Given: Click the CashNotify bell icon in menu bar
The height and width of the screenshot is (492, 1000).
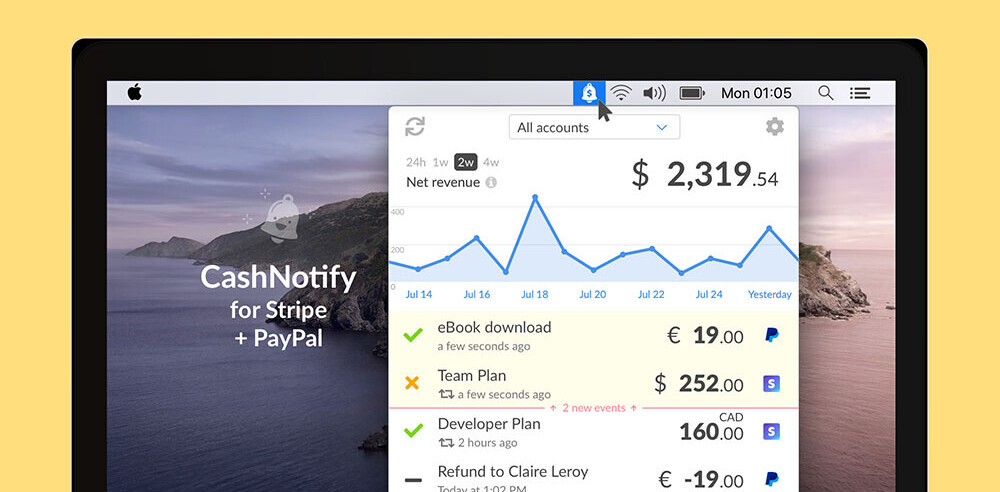Looking at the screenshot, I should click(589, 93).
